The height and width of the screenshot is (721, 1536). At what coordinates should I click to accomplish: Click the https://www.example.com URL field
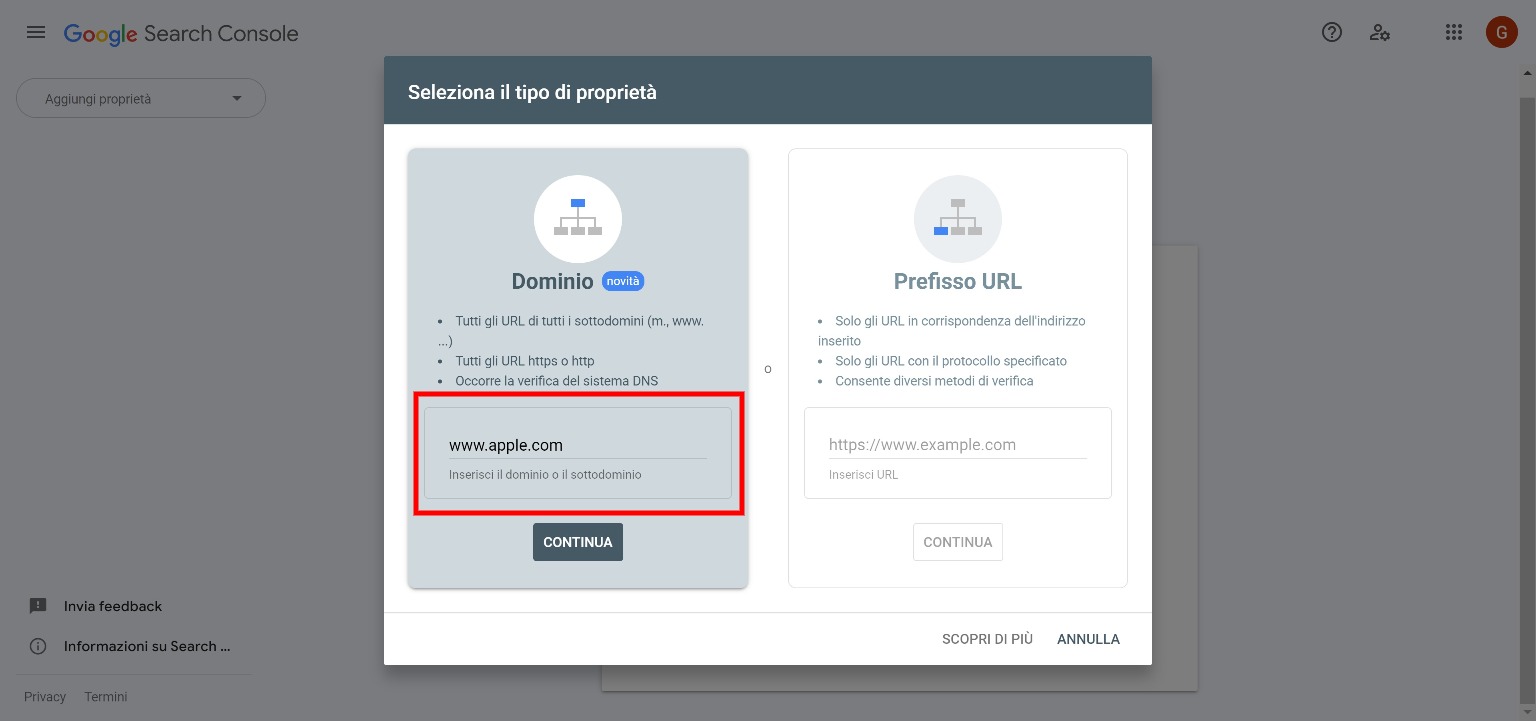pos(958,445)
